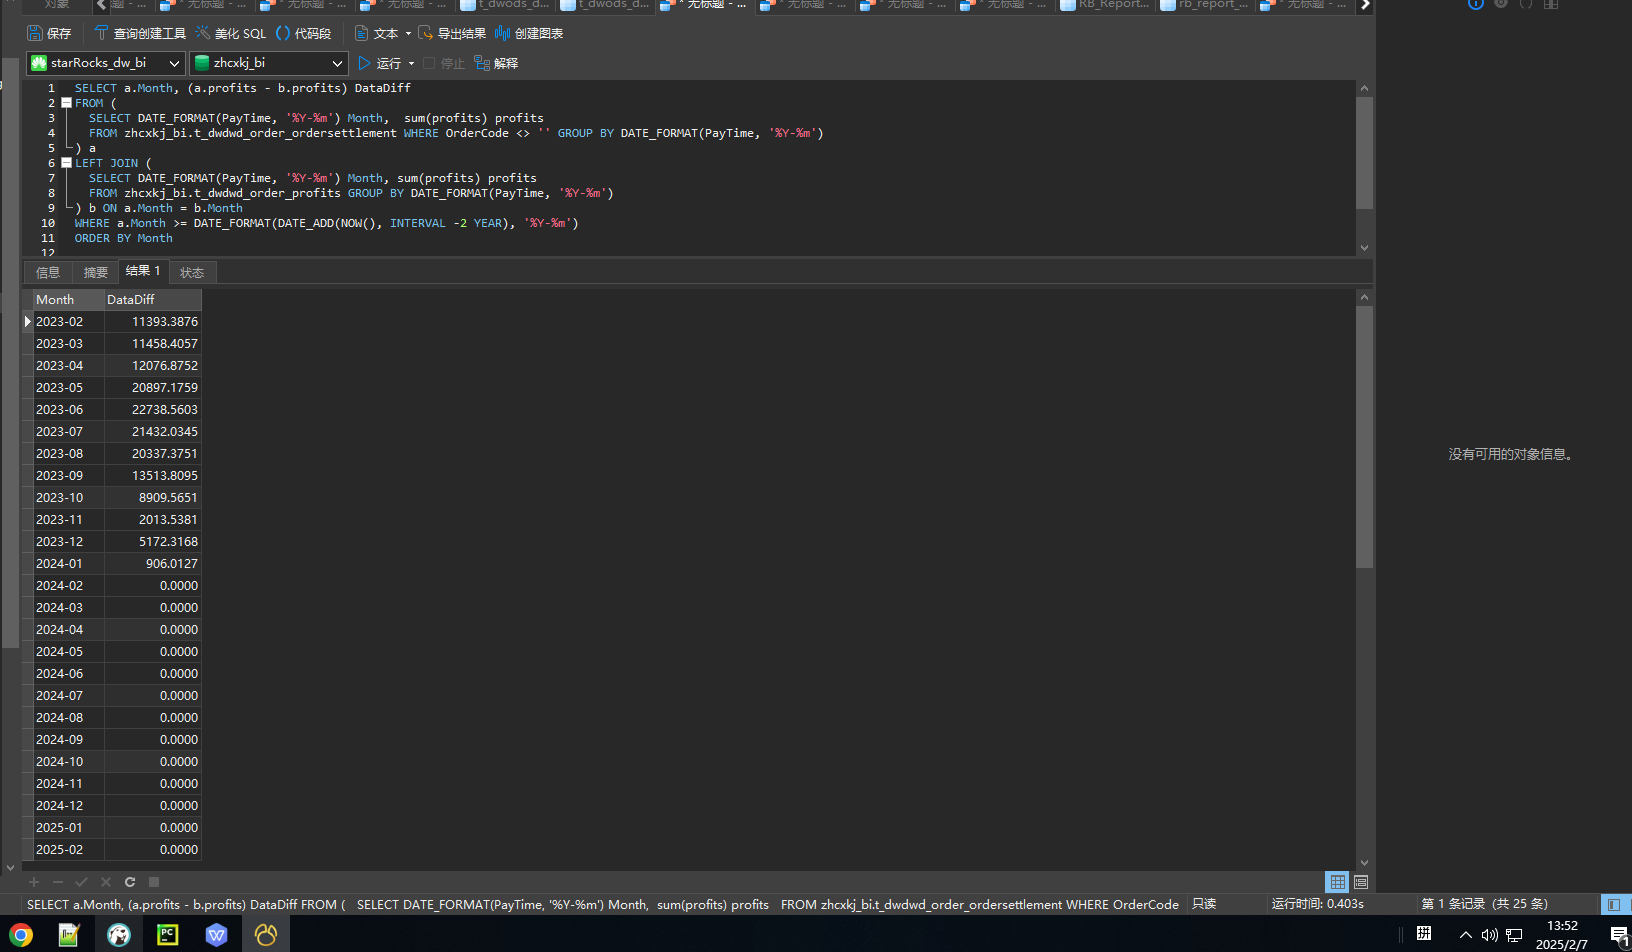Screen dimensions: 1632x952
Task: Run the query with 运行 button
Action: click(x=380, y=63)
